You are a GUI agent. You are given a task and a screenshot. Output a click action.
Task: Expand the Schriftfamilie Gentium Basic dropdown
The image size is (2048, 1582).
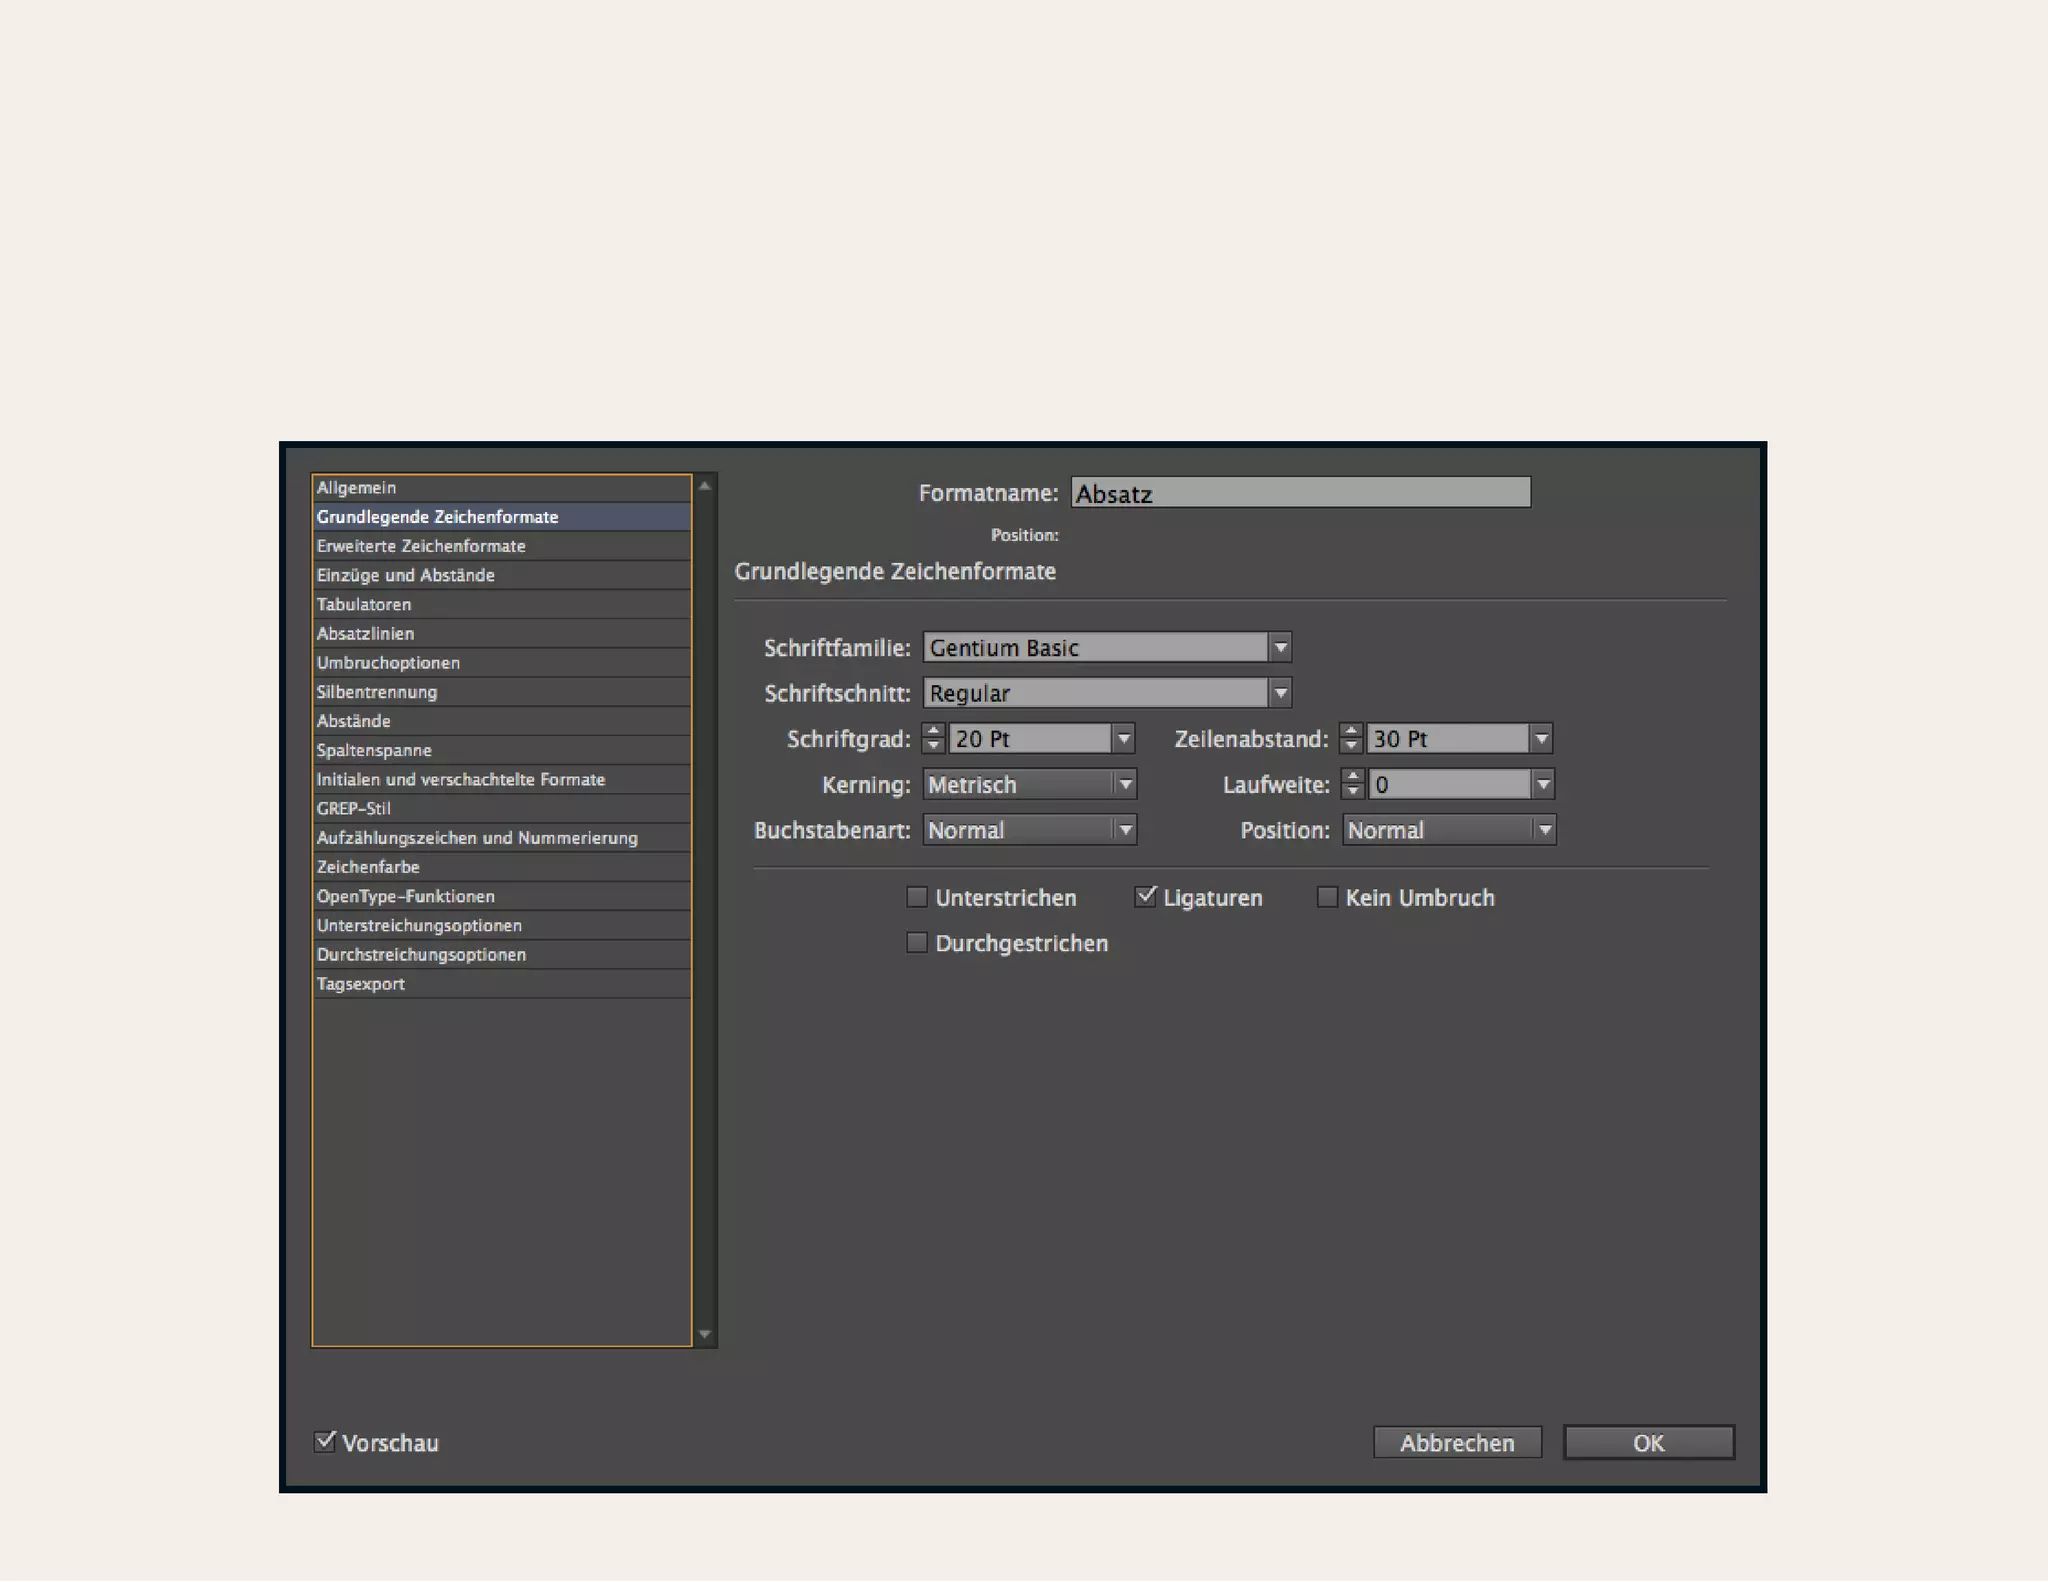[1280, 648]
